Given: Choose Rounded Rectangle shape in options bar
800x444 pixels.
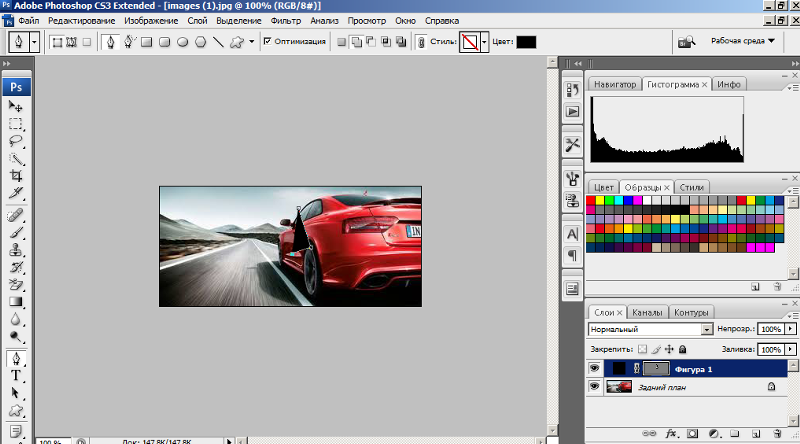Looking at the screenshot, I should 164,42.
